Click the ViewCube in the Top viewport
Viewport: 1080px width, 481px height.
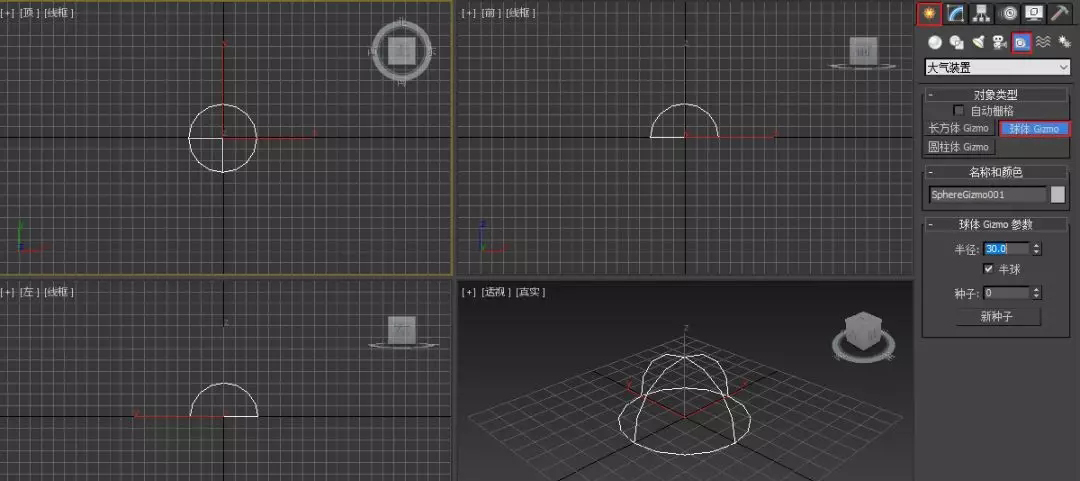(x=402, y=51)
